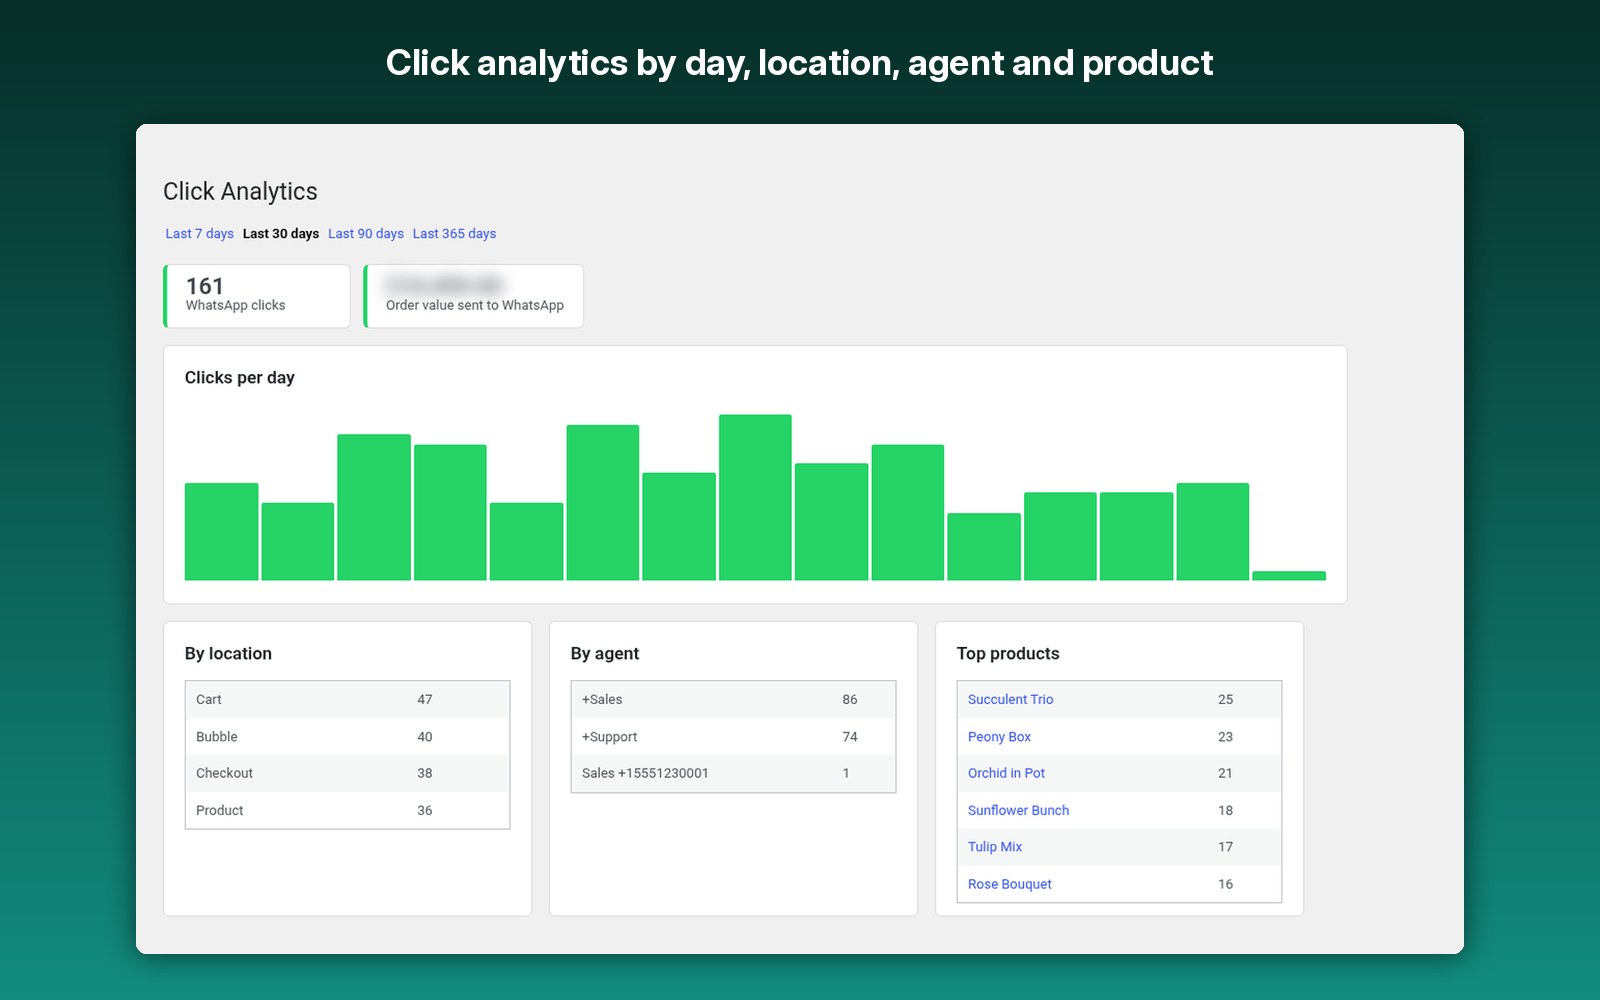Click the 161 WhatsApp clicks card
1600x1000 pixels.
(x=257, y=296)
